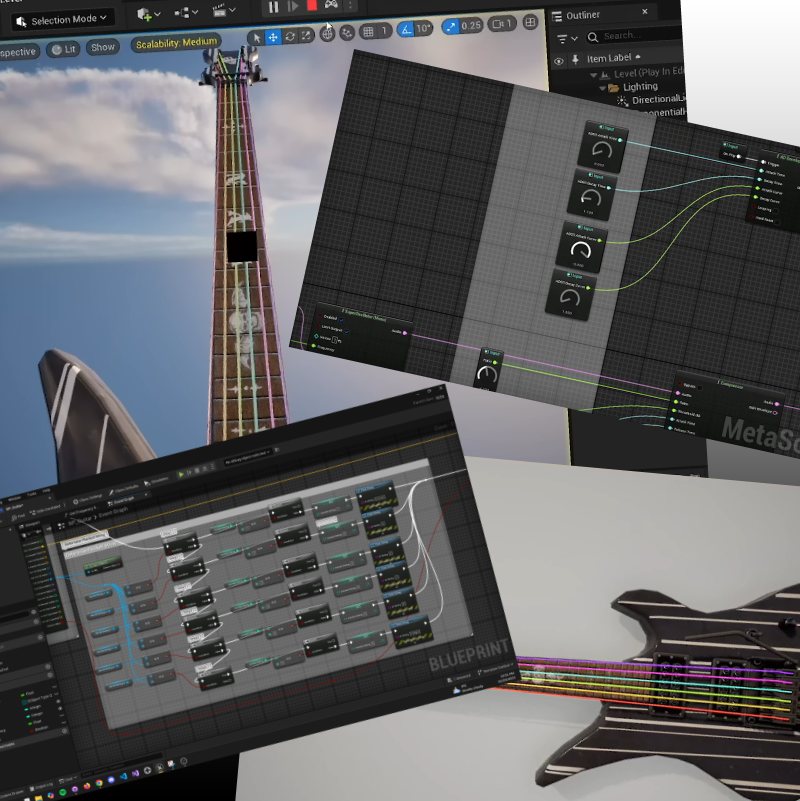800x801 pixels.
Task: Collapse the Lighting folder in Outliner
Action: point(602,88)
